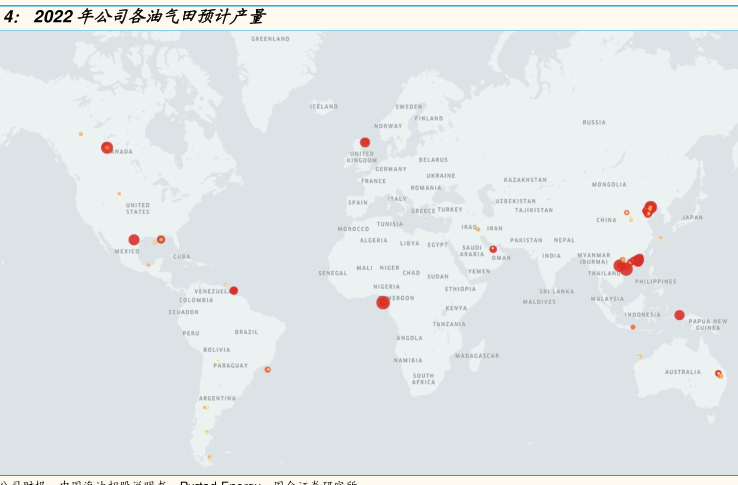Click the Russia country label
This screenshot has width=738, height=485.
pyautogui.click(x=594, y=122)
